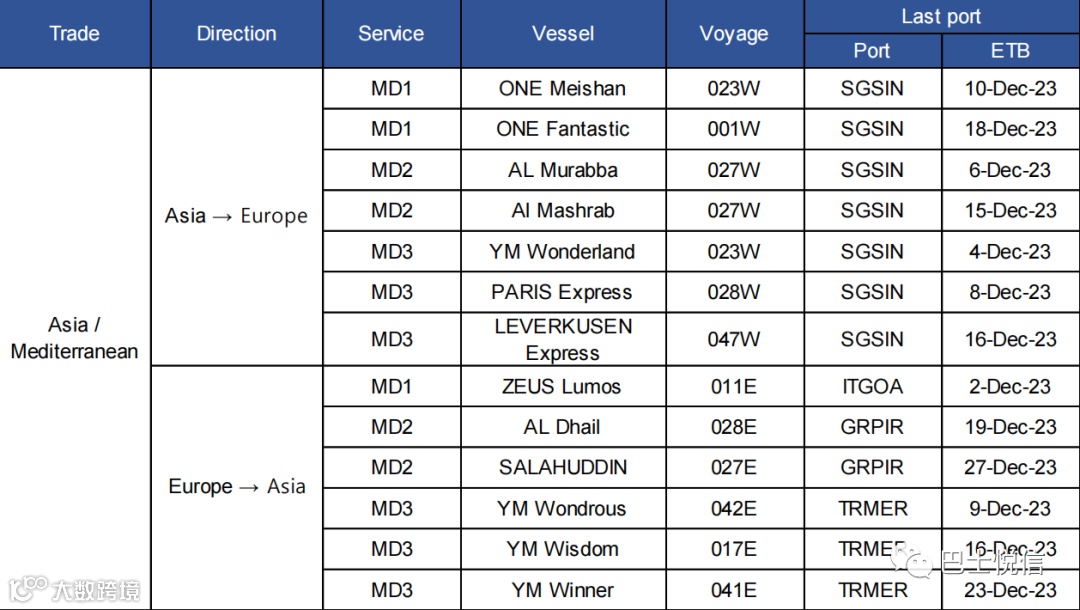Image resolution: width=1080 pixels, height=610 pixels.
Task: Click the Last port header cell
Action: (x=941, y=17)
